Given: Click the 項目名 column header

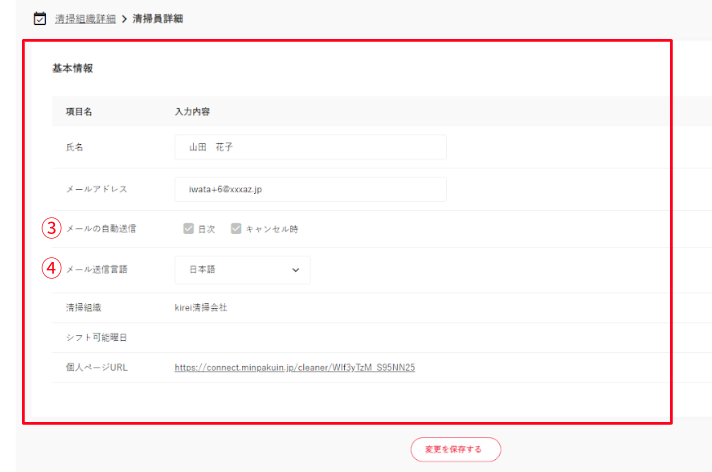Looking at the screenshot, I should coord(79,111).
